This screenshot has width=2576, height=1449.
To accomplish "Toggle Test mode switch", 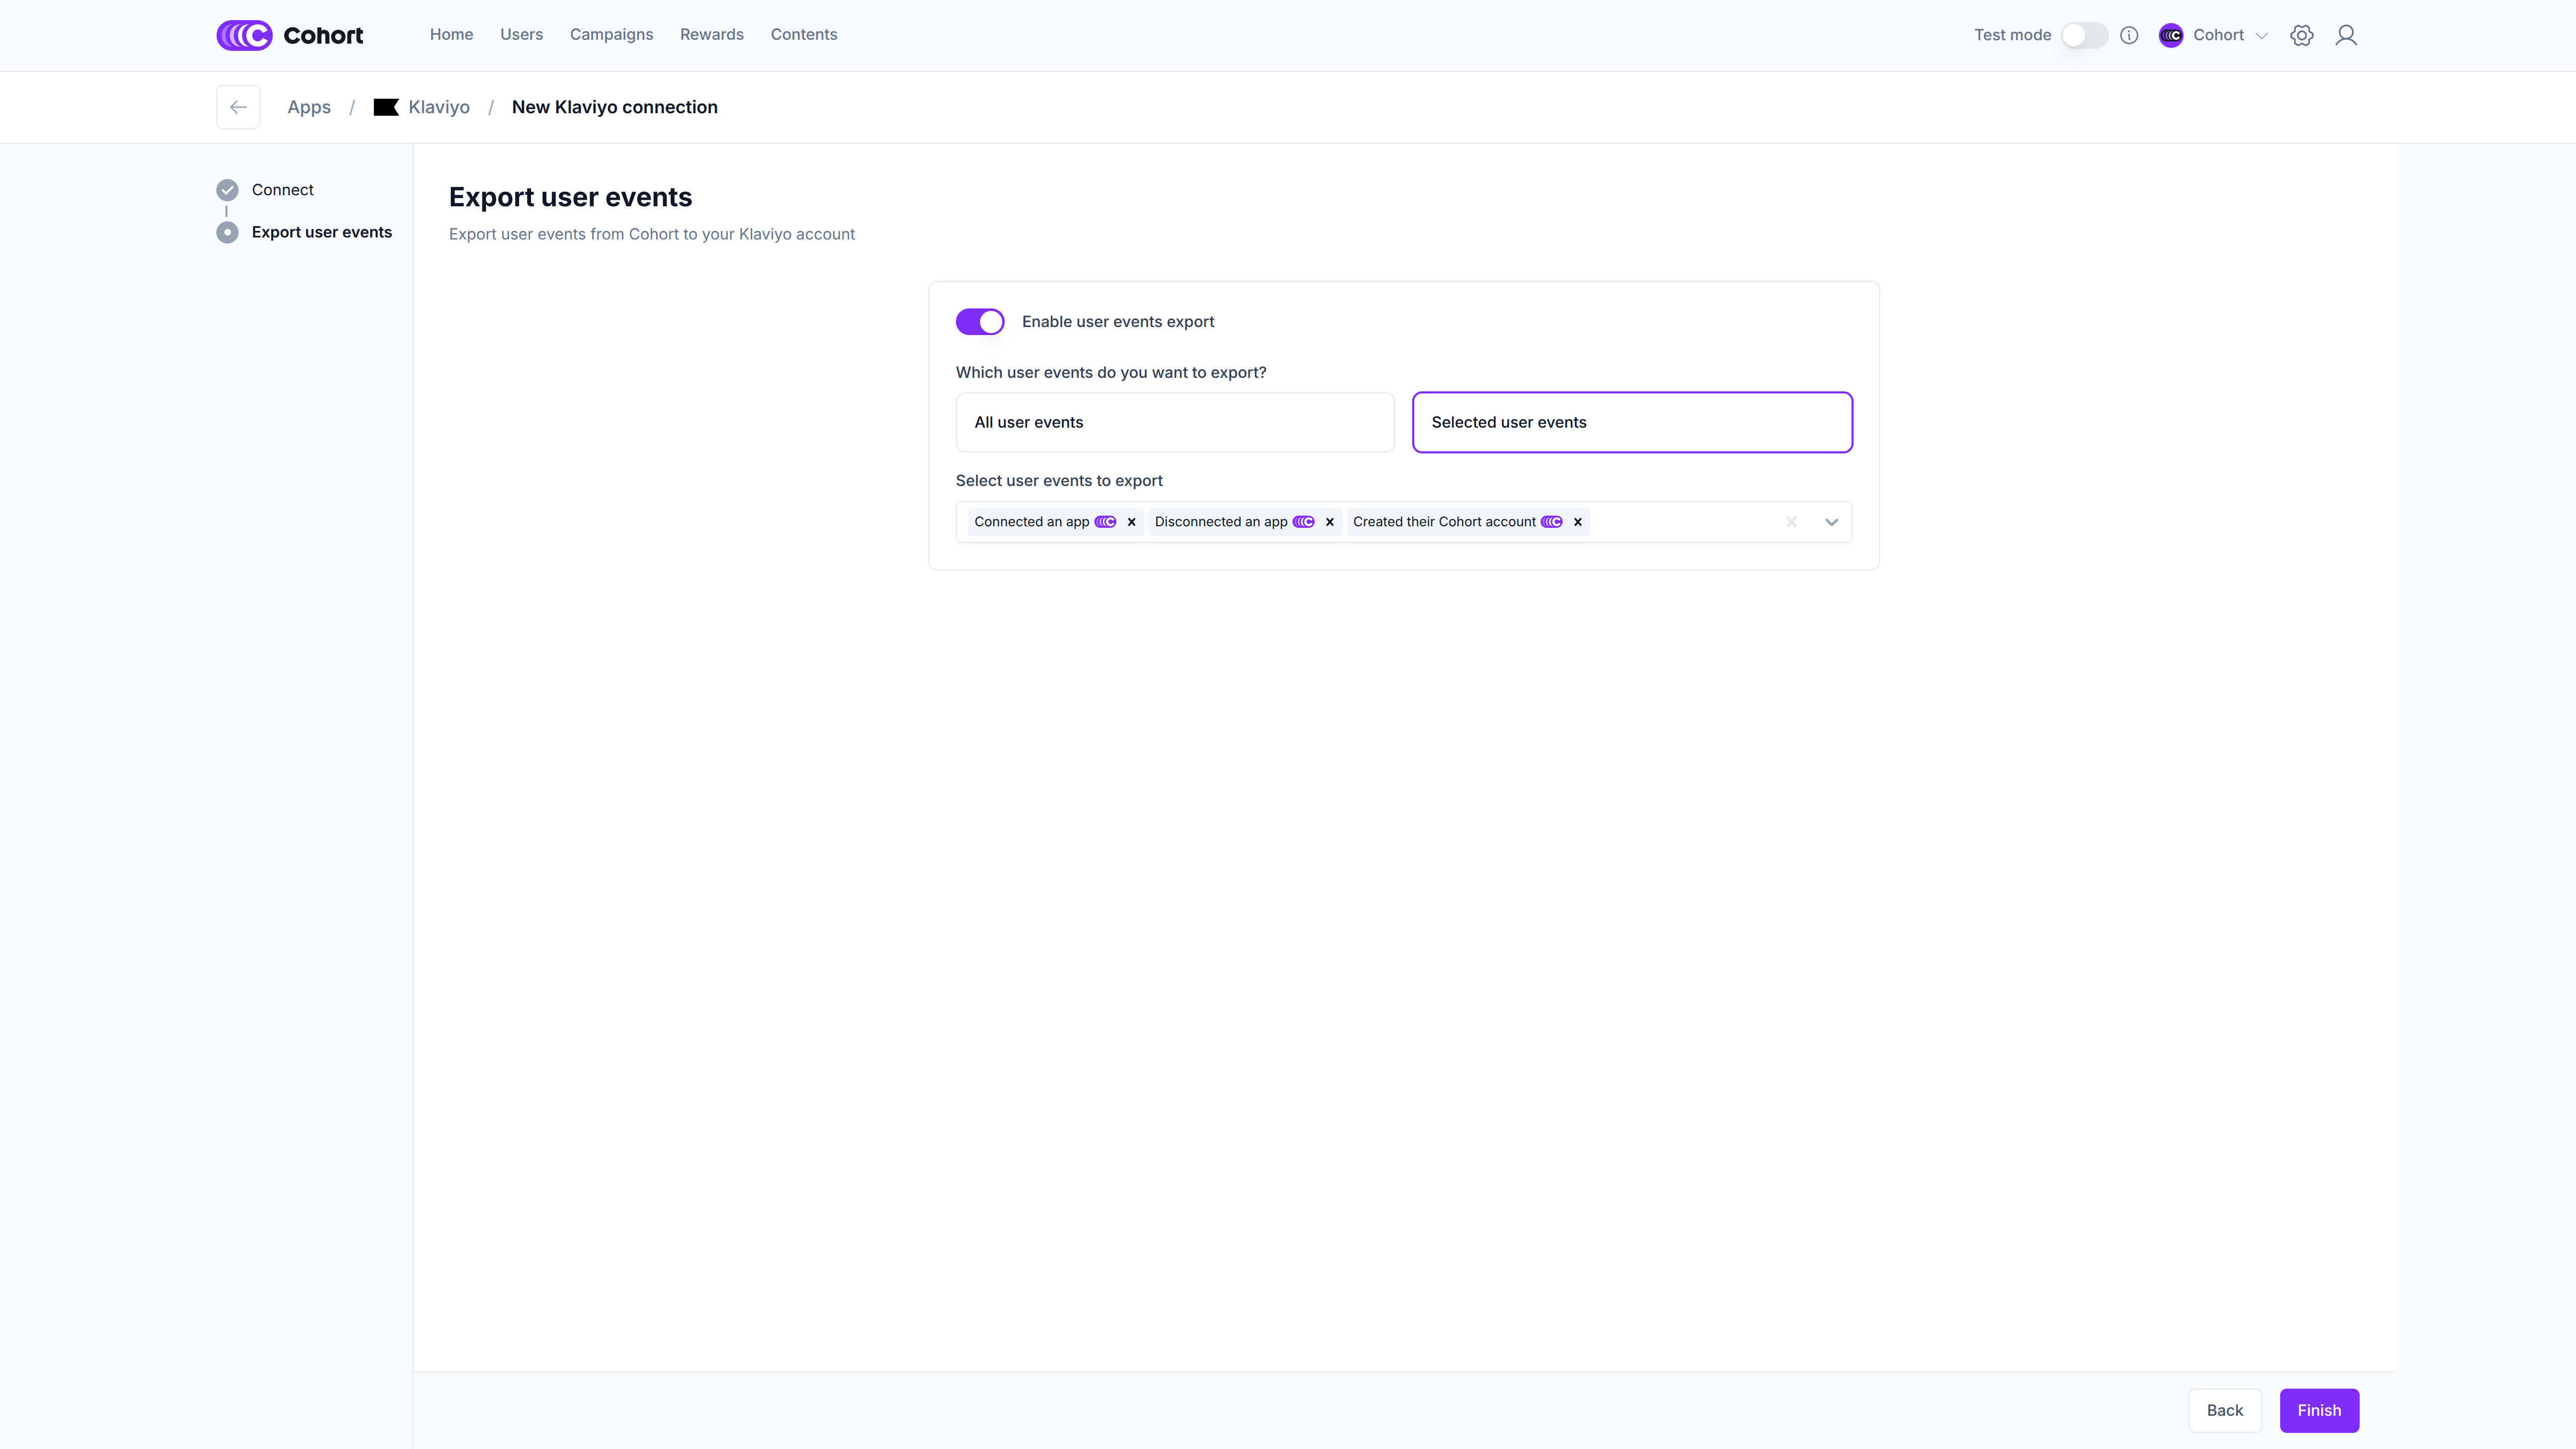I will [2084, 35].
